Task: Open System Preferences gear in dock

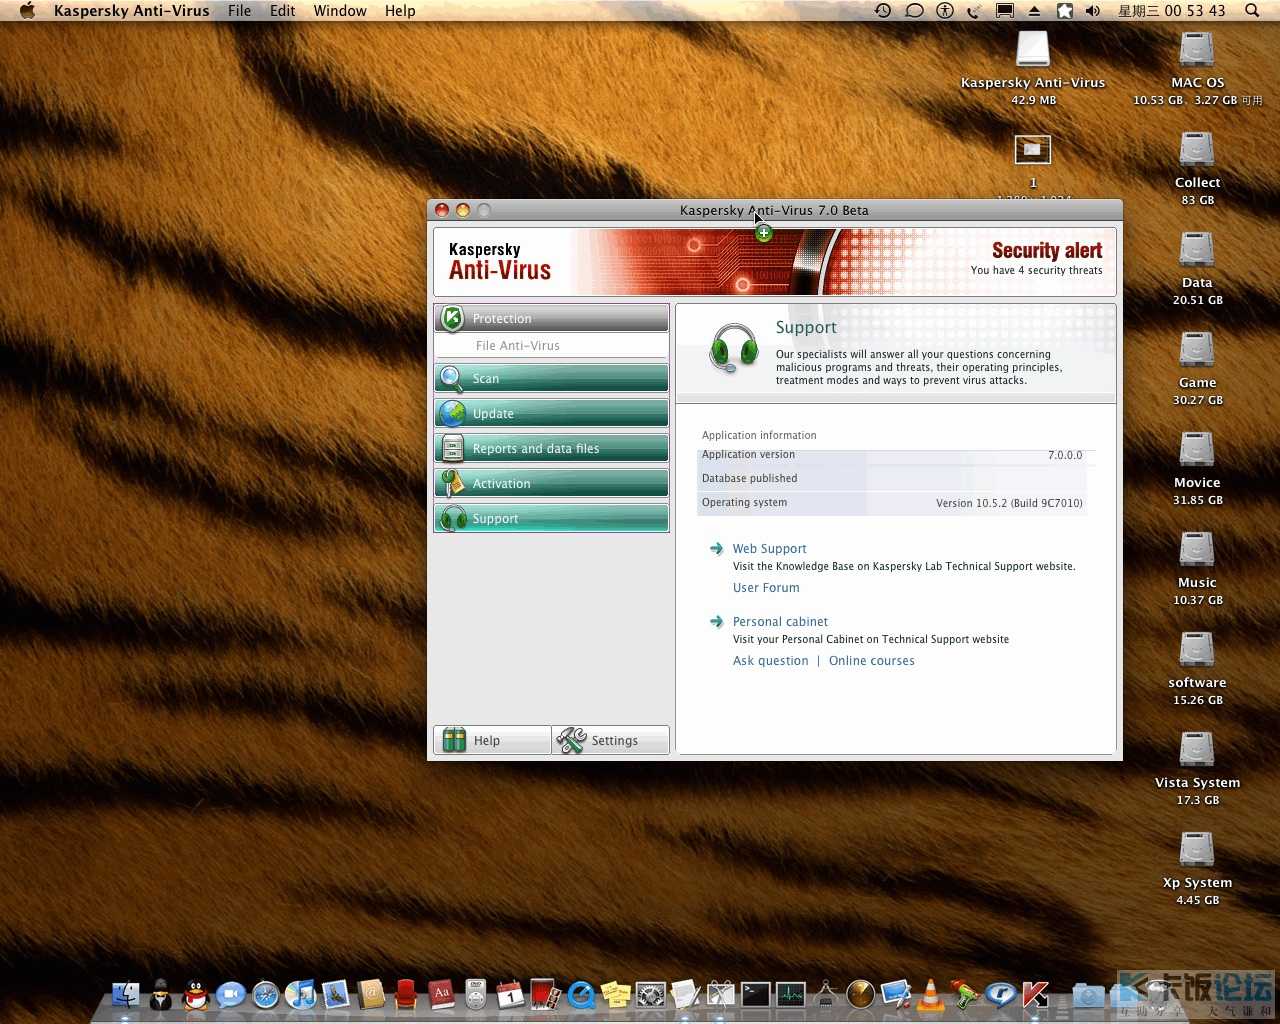Action: tap(651, 994)
